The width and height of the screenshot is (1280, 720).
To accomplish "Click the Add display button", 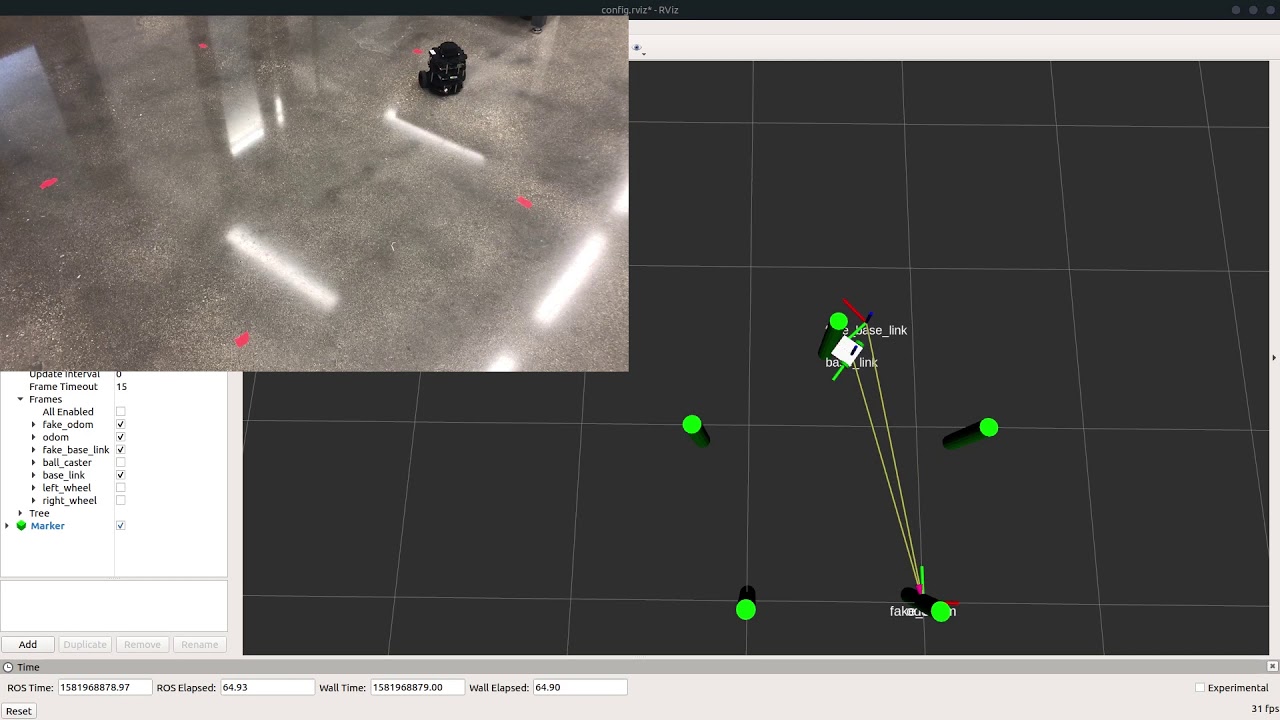I will pyautogui.click(x=28, y=645).
